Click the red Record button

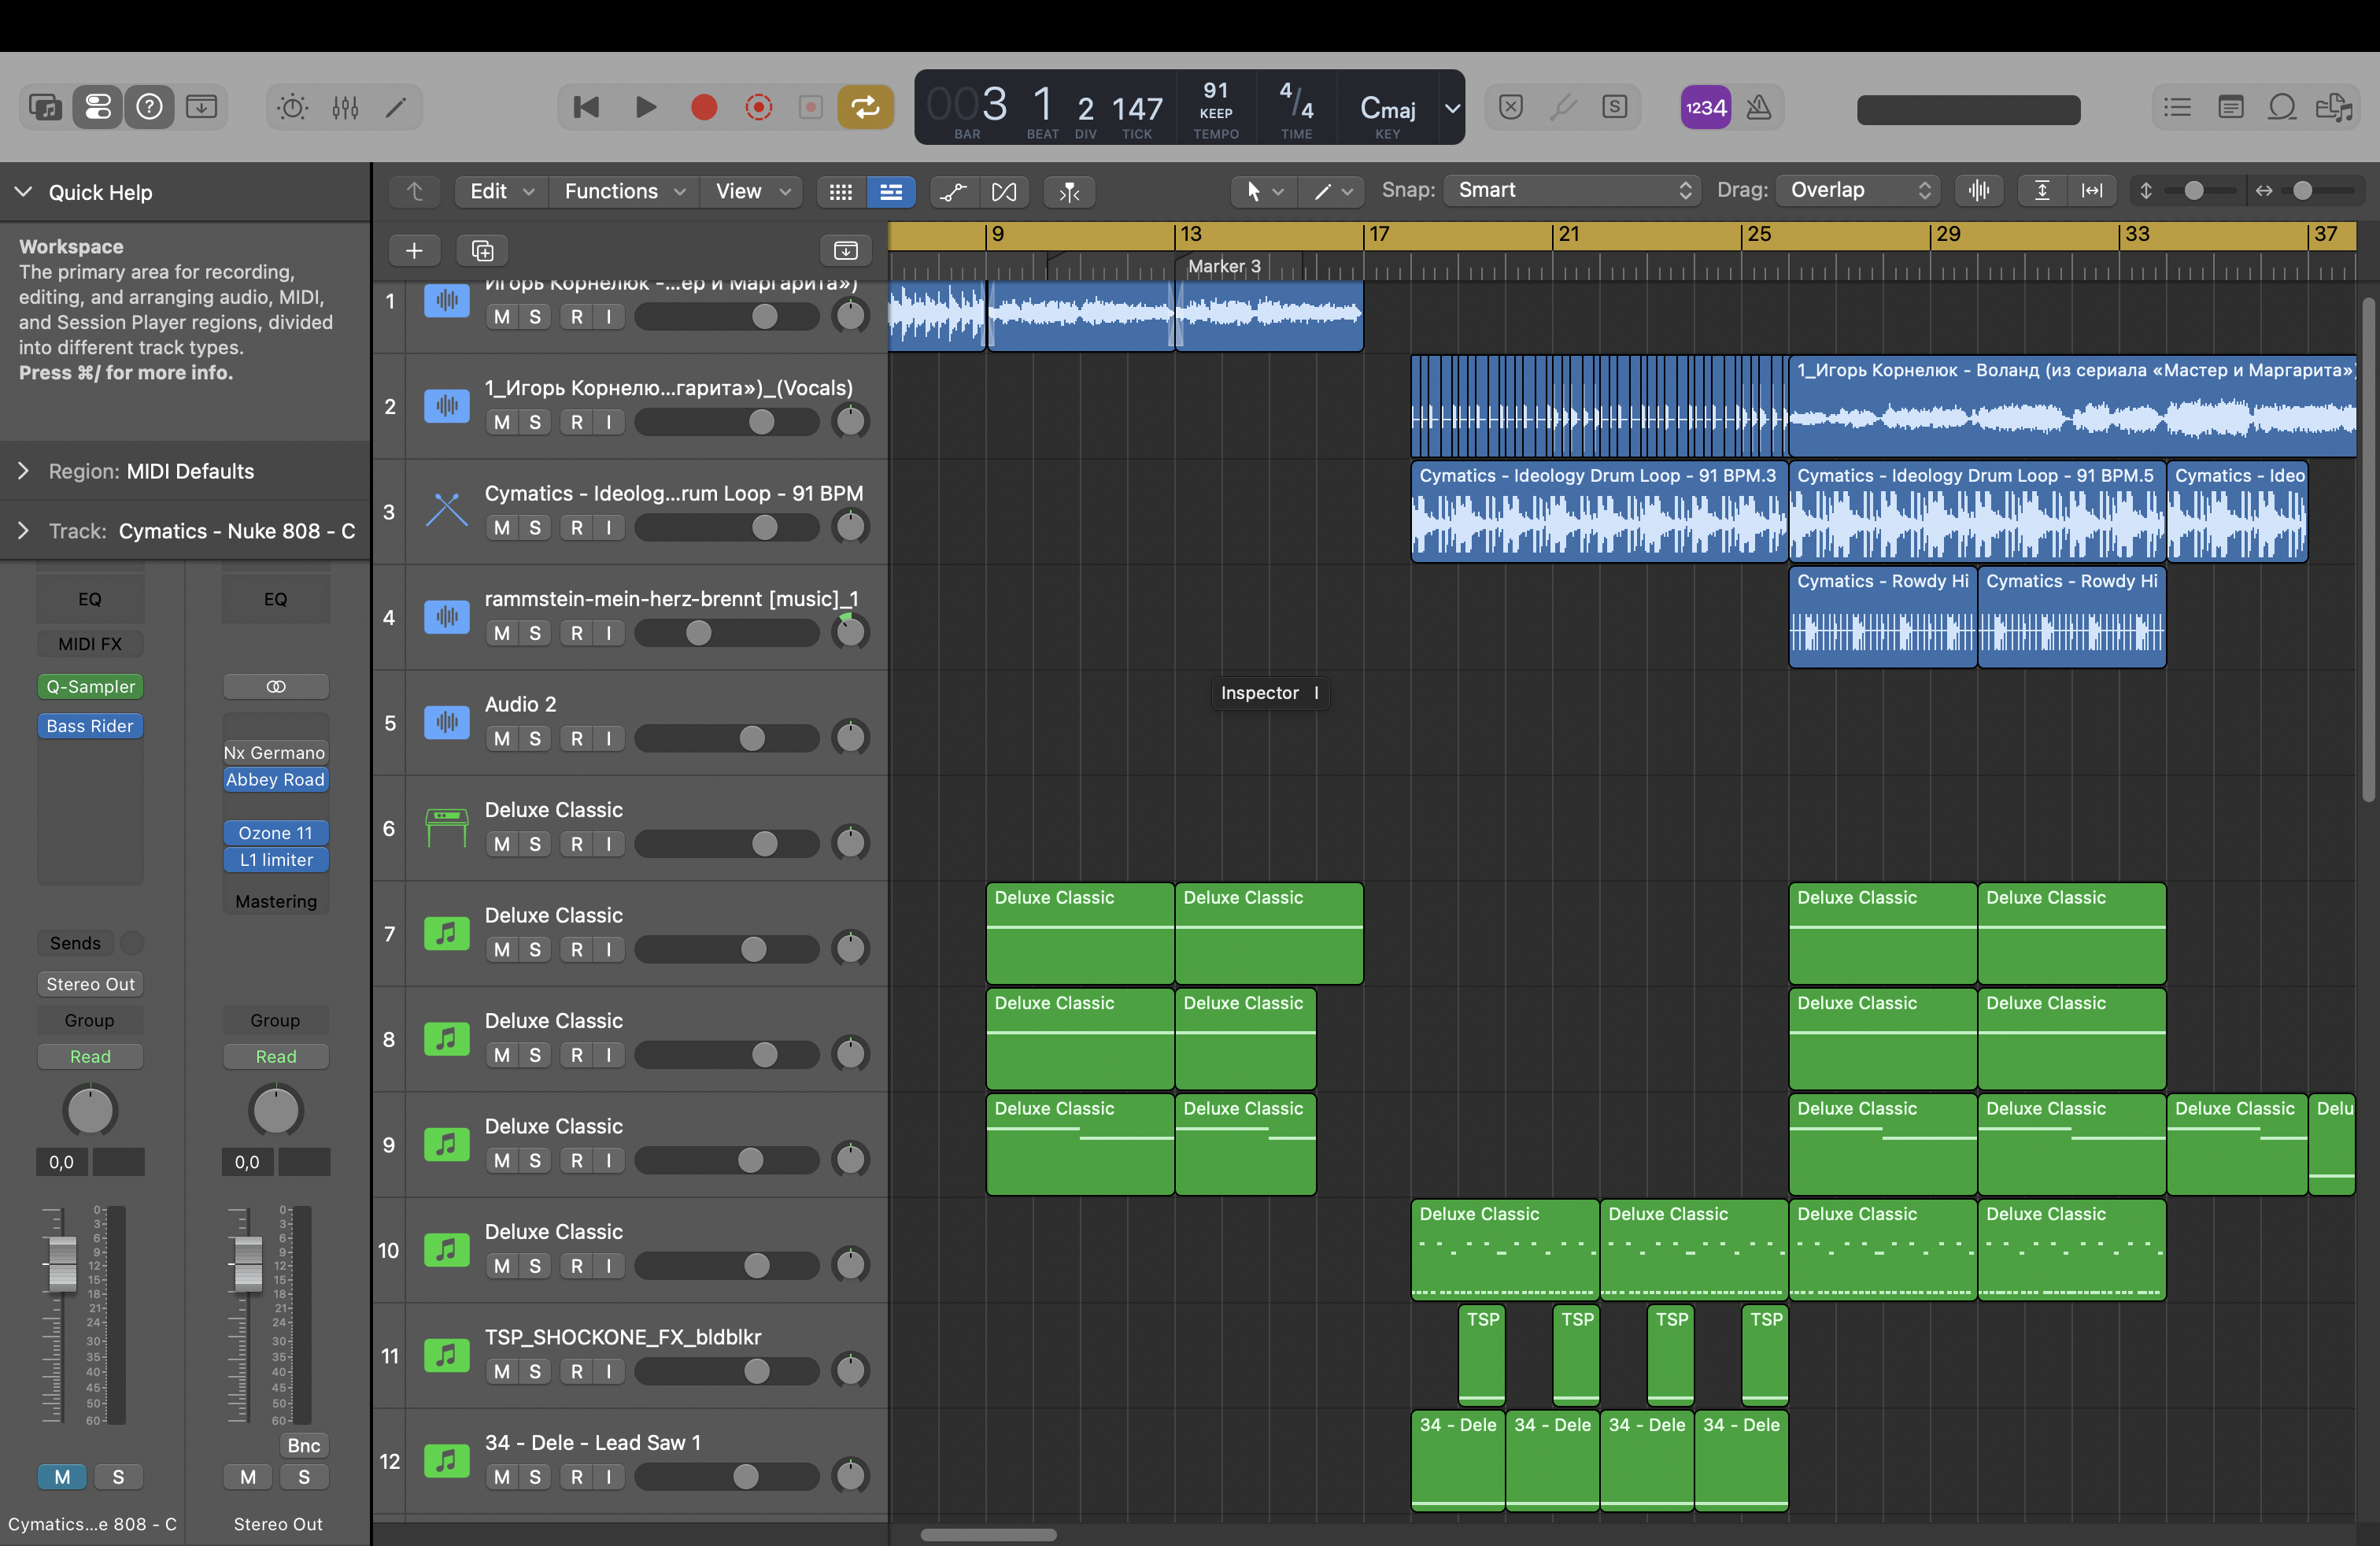(704, 107)
